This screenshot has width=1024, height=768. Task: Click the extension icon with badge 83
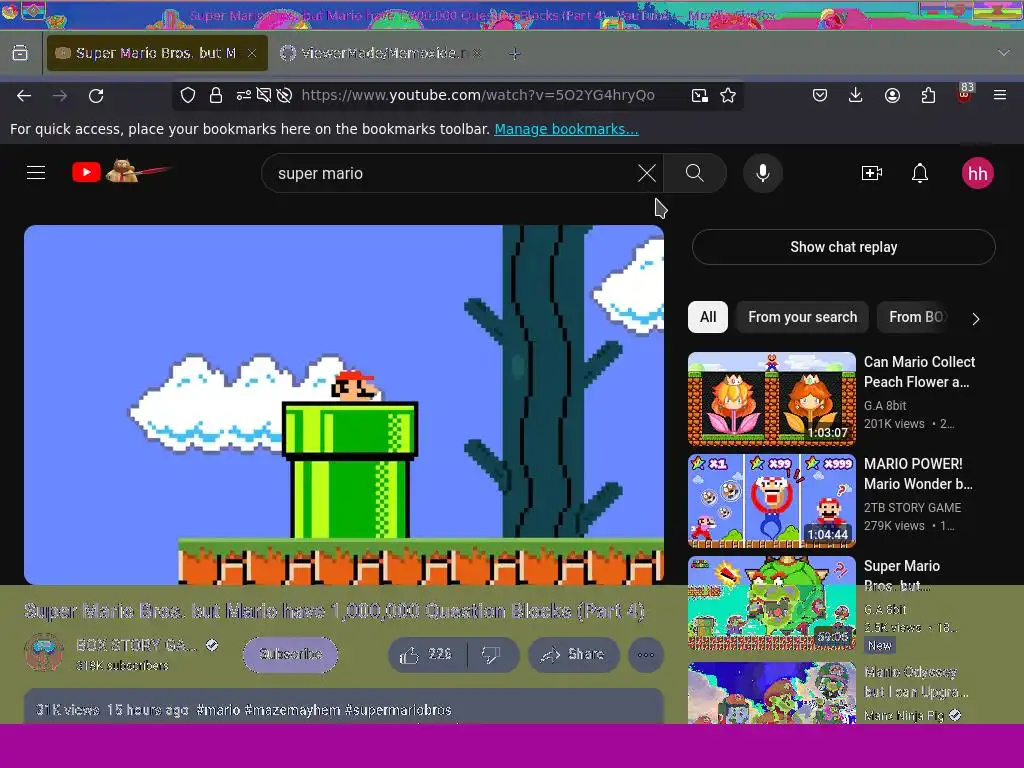(965, 93)
